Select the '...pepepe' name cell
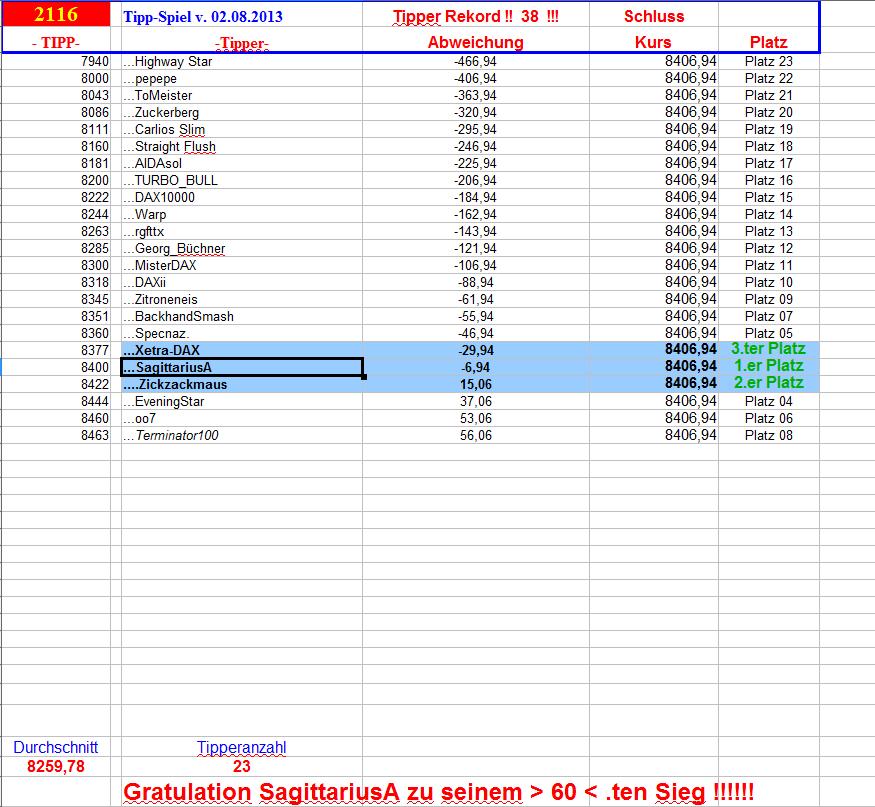Viewport: 875px width, 807px height. [x=242, y=79]
